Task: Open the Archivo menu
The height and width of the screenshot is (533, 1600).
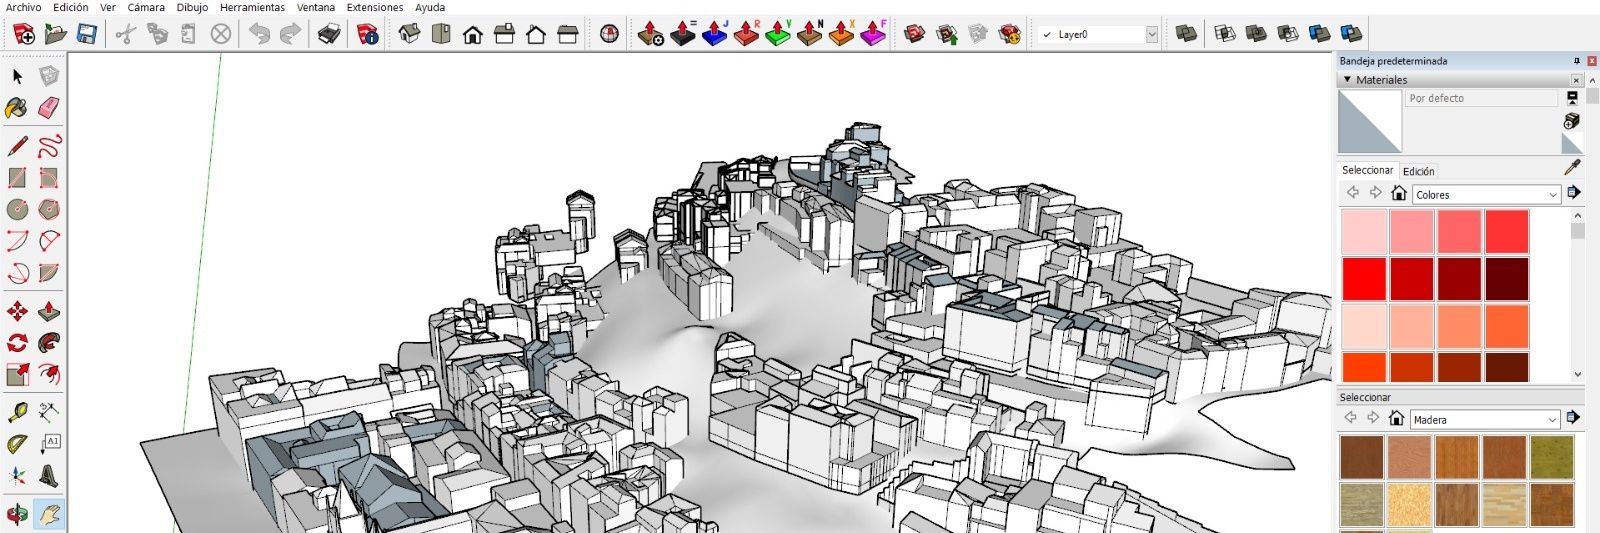Action: coord(23,7)
